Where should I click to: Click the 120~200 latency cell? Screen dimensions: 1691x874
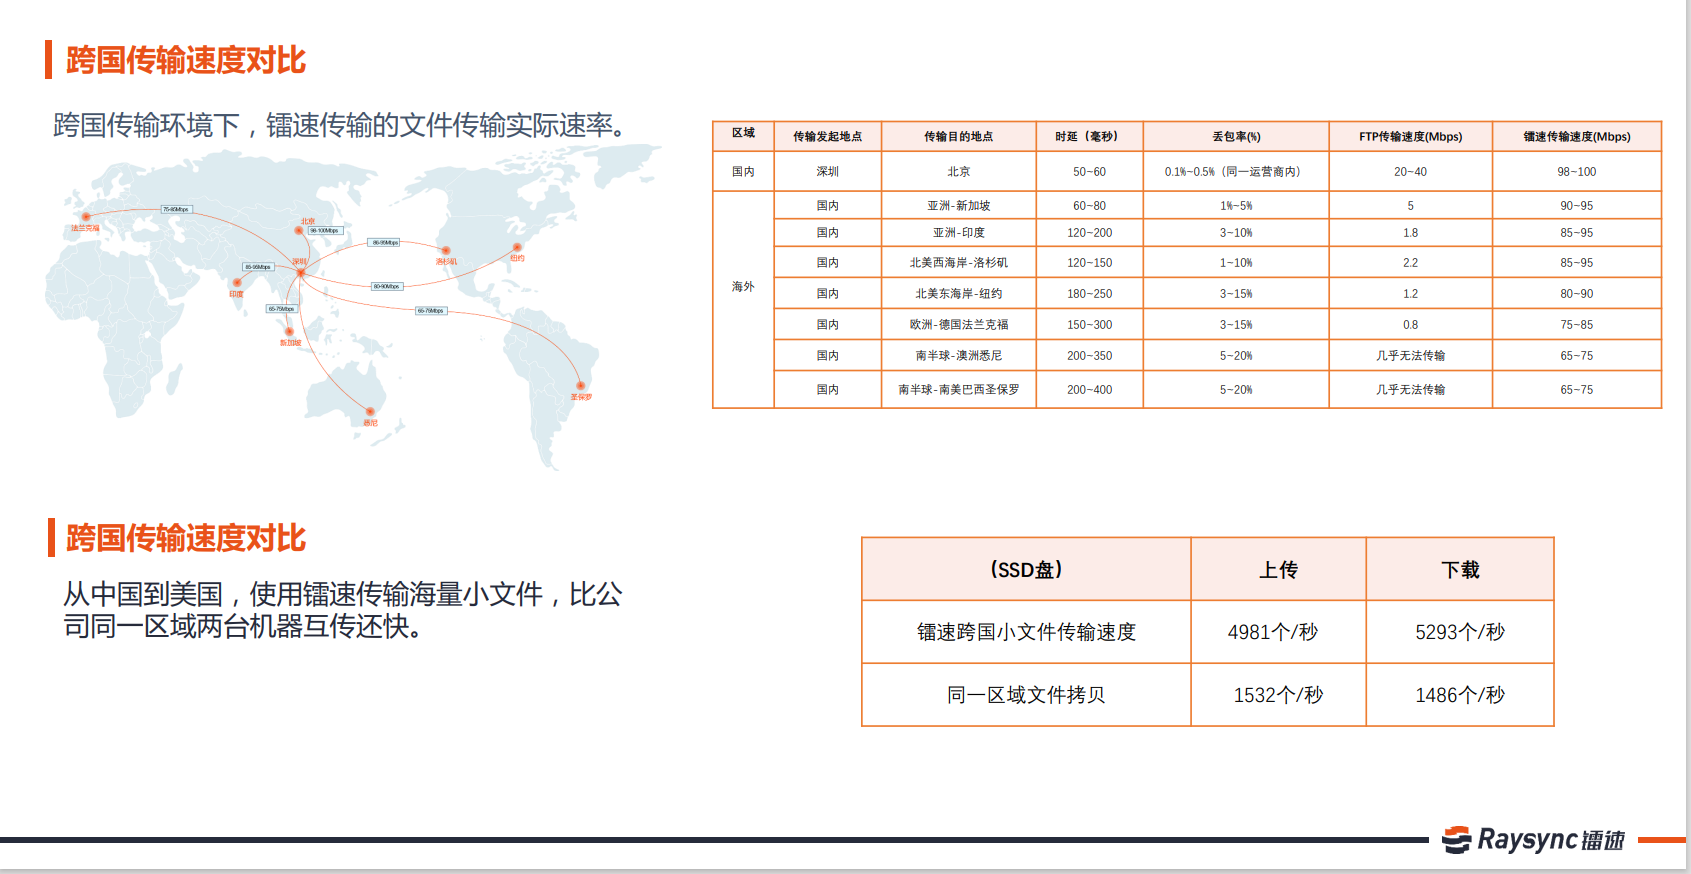tap(1089, 232)
